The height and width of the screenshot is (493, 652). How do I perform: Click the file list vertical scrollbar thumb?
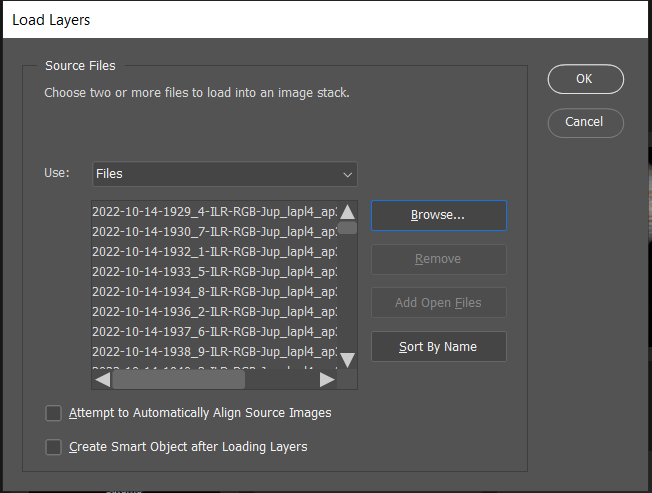click(347, 228)
